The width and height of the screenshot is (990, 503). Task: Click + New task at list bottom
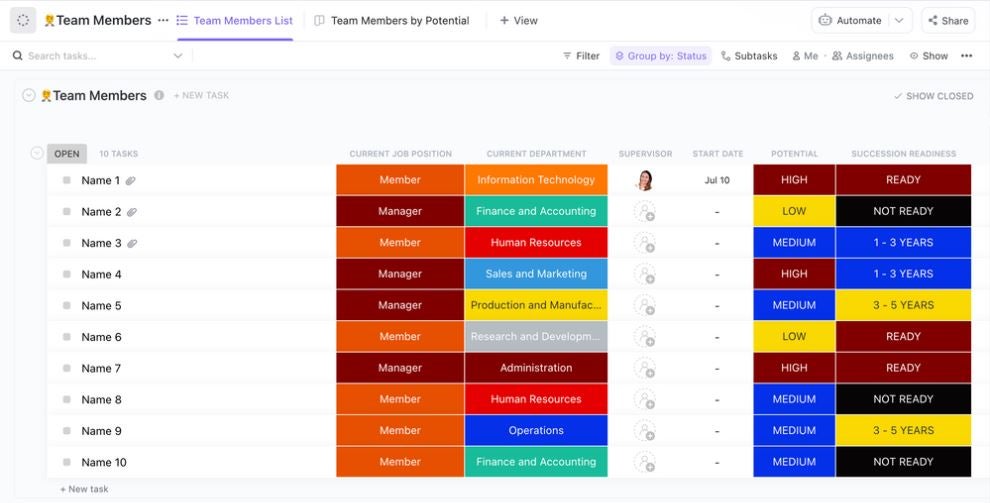click(84, 489)
